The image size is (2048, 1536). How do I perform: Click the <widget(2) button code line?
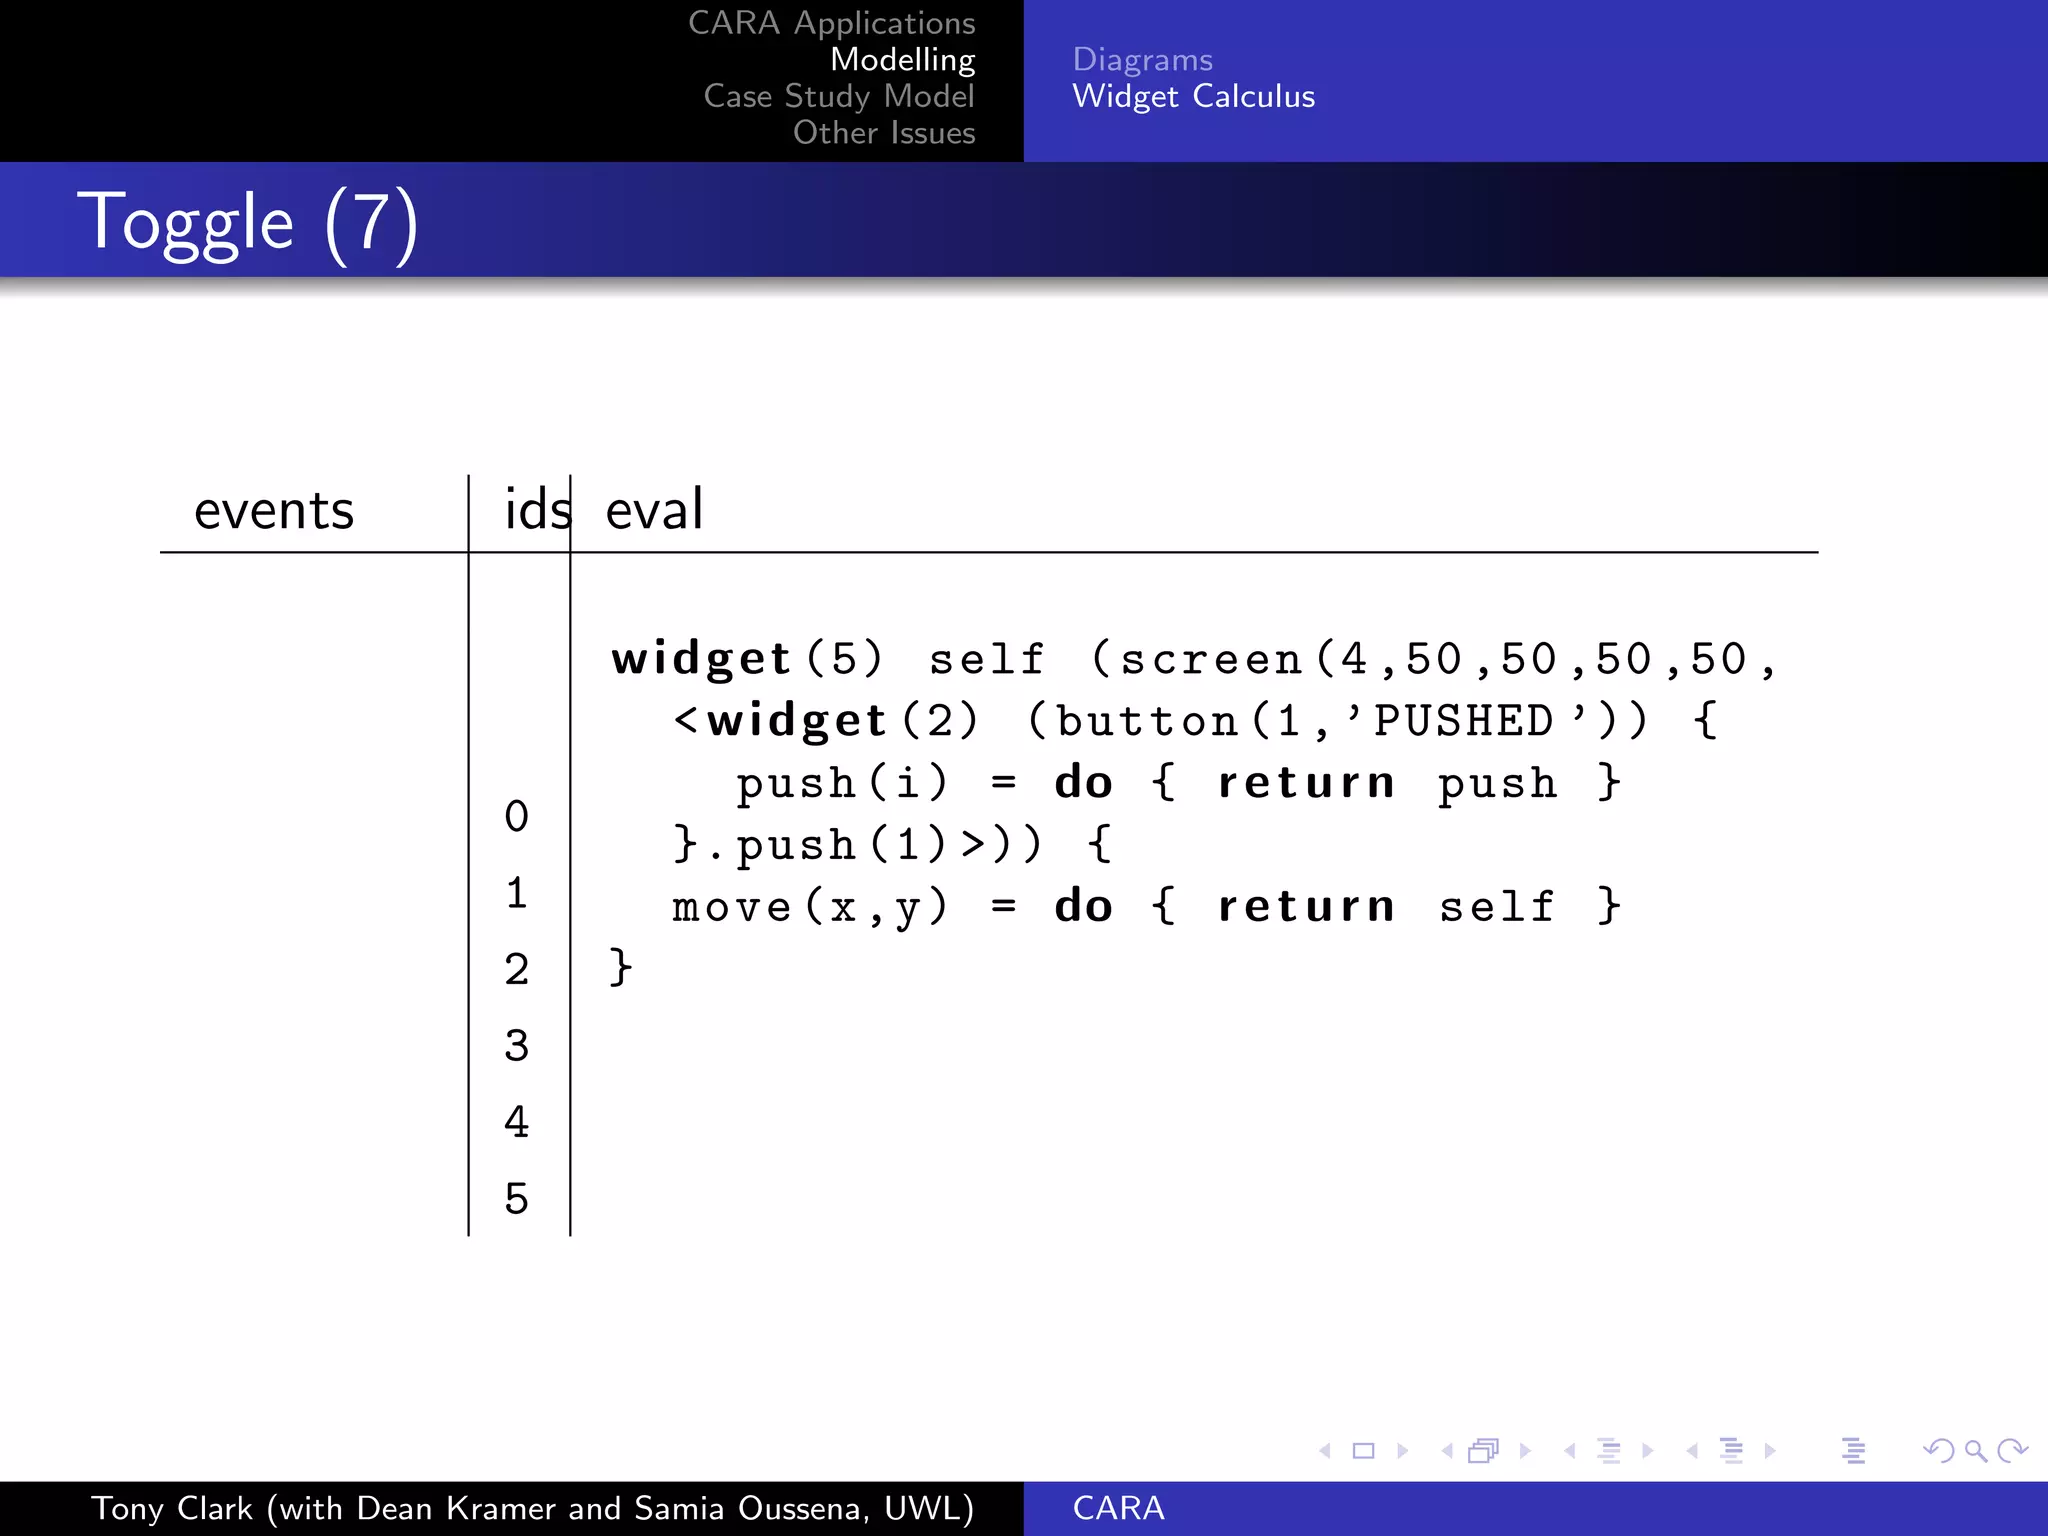click(1196, 721)
